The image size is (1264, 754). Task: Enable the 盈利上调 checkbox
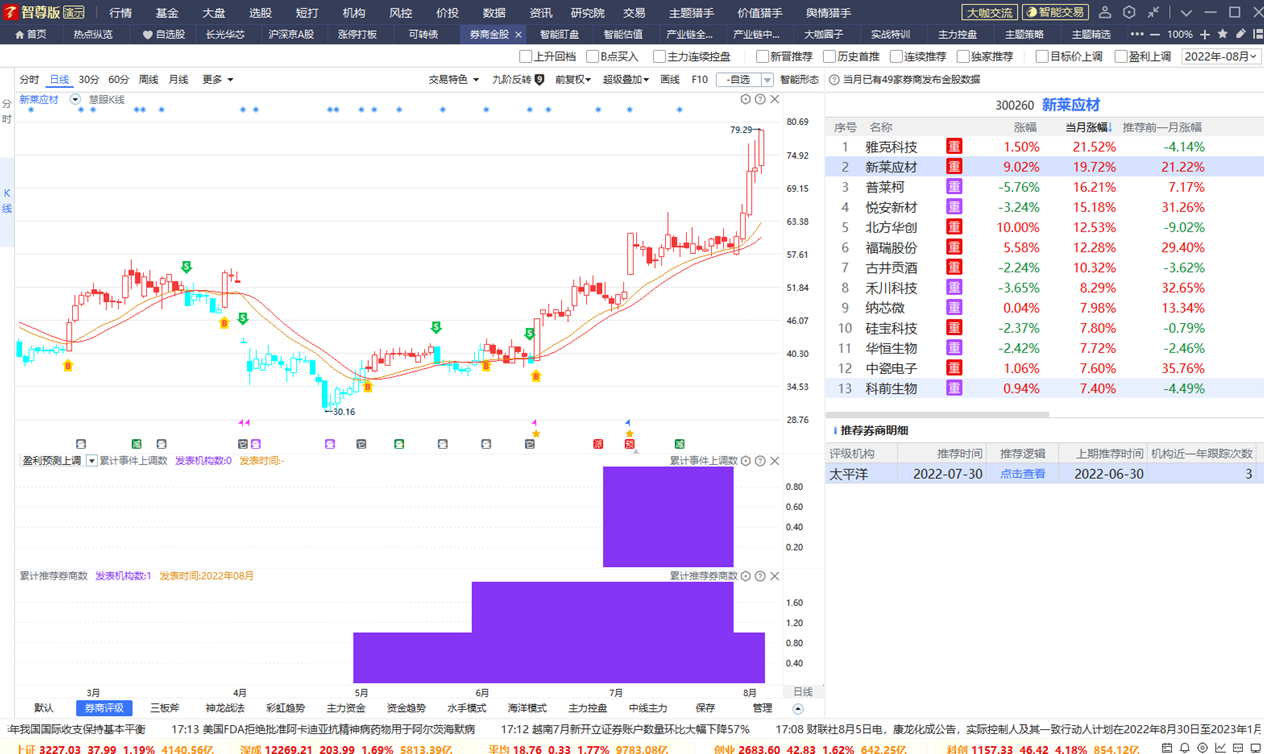[x=1121, y=57]
